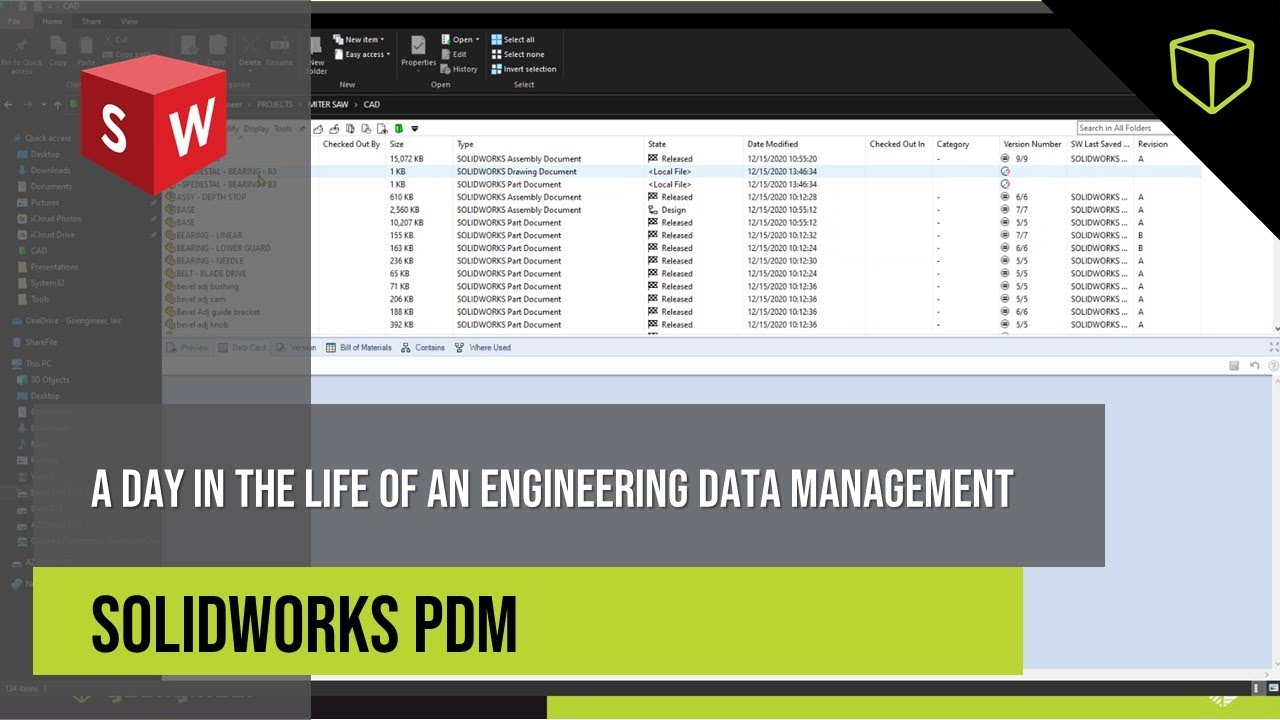This screenshot has height=720, width=1280.
Task: Click the Cut command in Clipboard group
Action: [x=115, y=40]
